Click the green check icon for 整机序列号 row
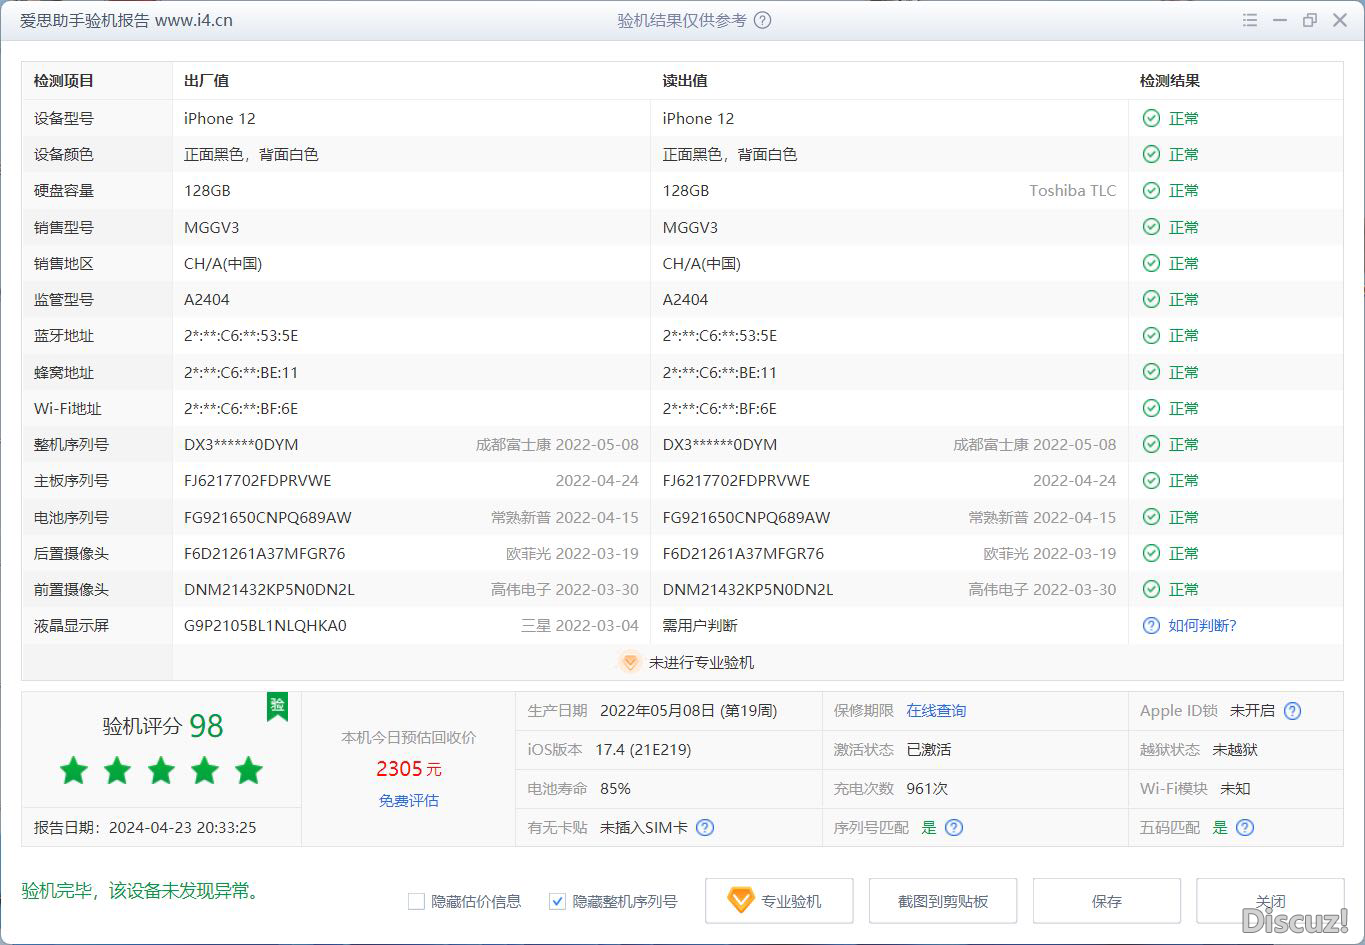 1151,444
